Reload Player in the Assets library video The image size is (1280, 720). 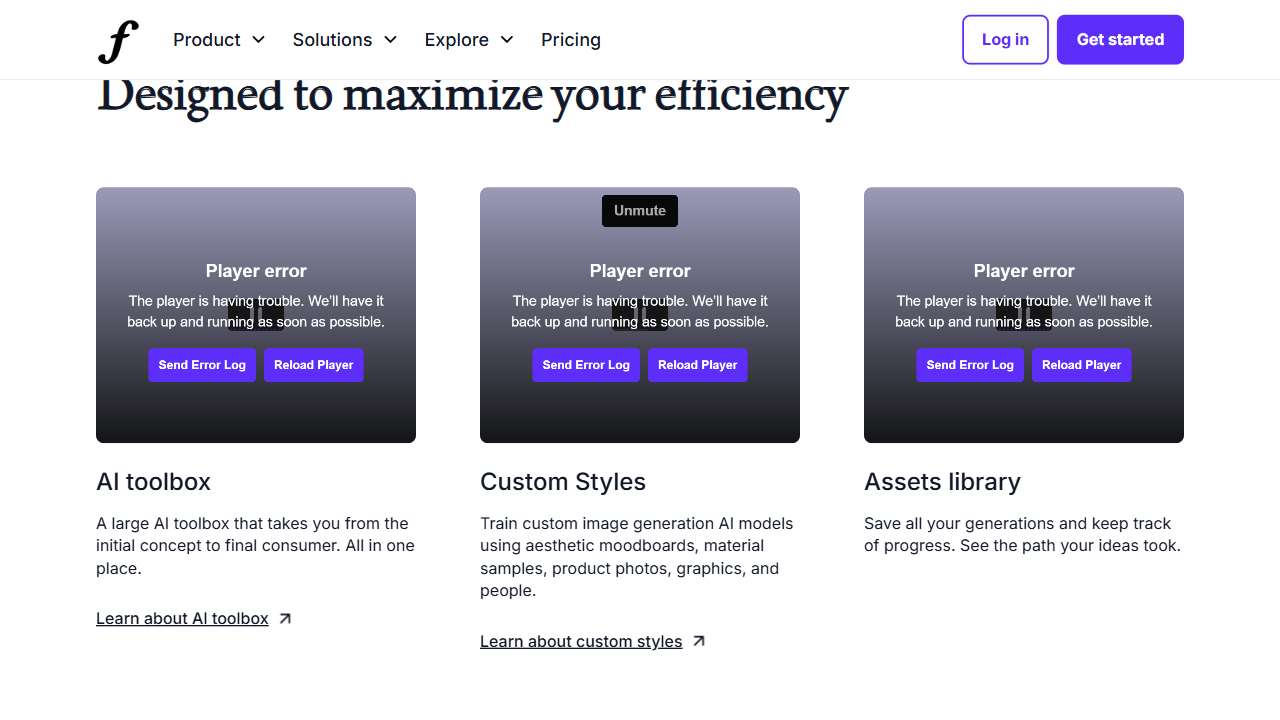coord(1081,365)
